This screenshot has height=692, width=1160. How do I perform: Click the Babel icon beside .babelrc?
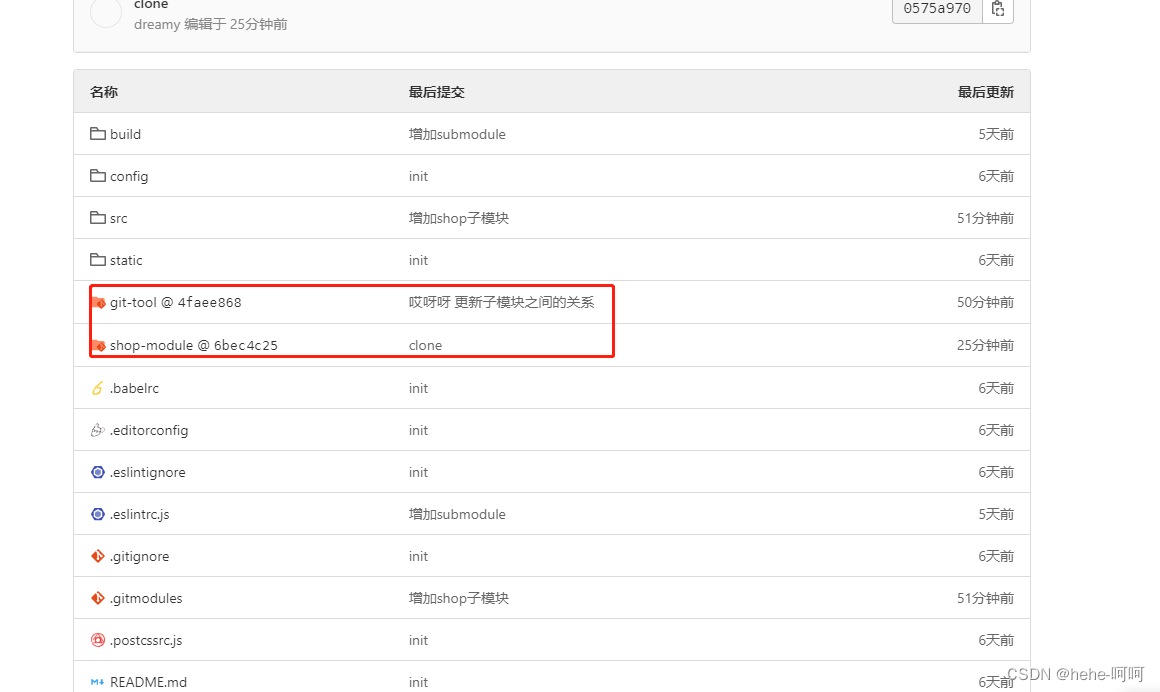pos(98,388)
